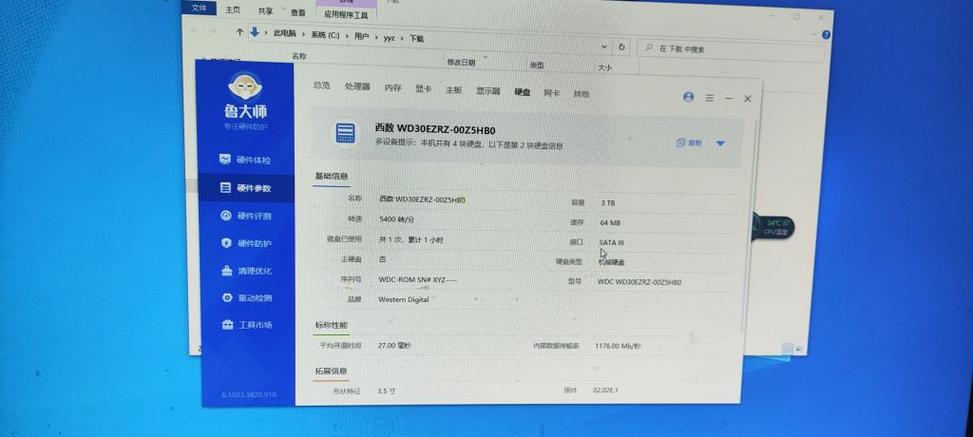
Task: Open the 共享 ribbon tab in Explorer
Action: 265,11
